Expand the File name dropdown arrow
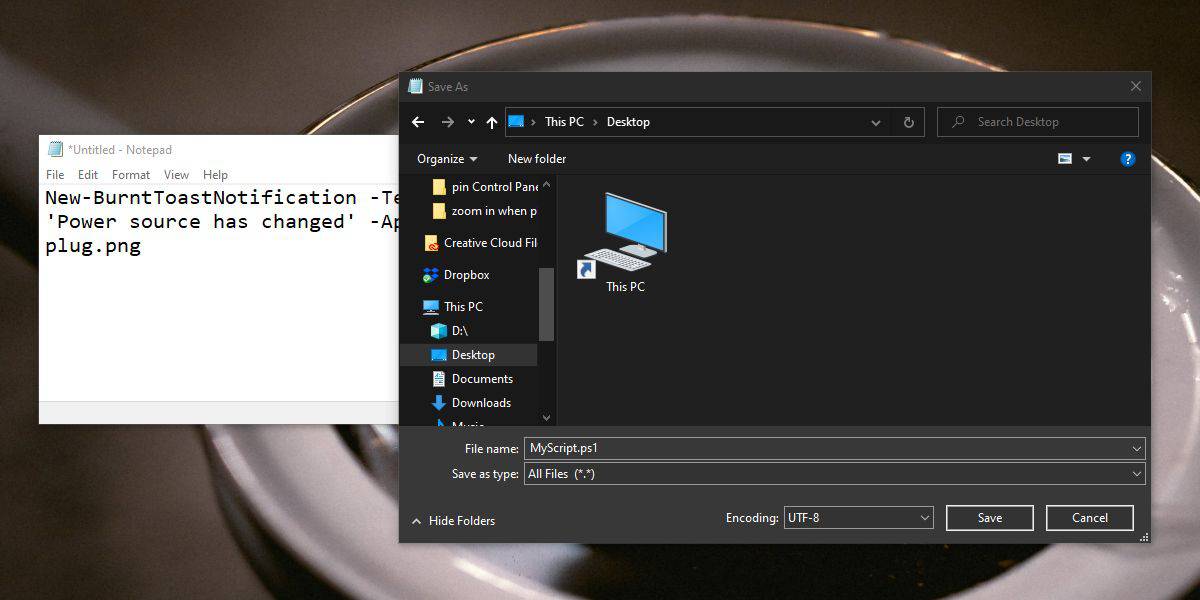The height and width of the screenshot is (600, 1200). coord(1137,449)
